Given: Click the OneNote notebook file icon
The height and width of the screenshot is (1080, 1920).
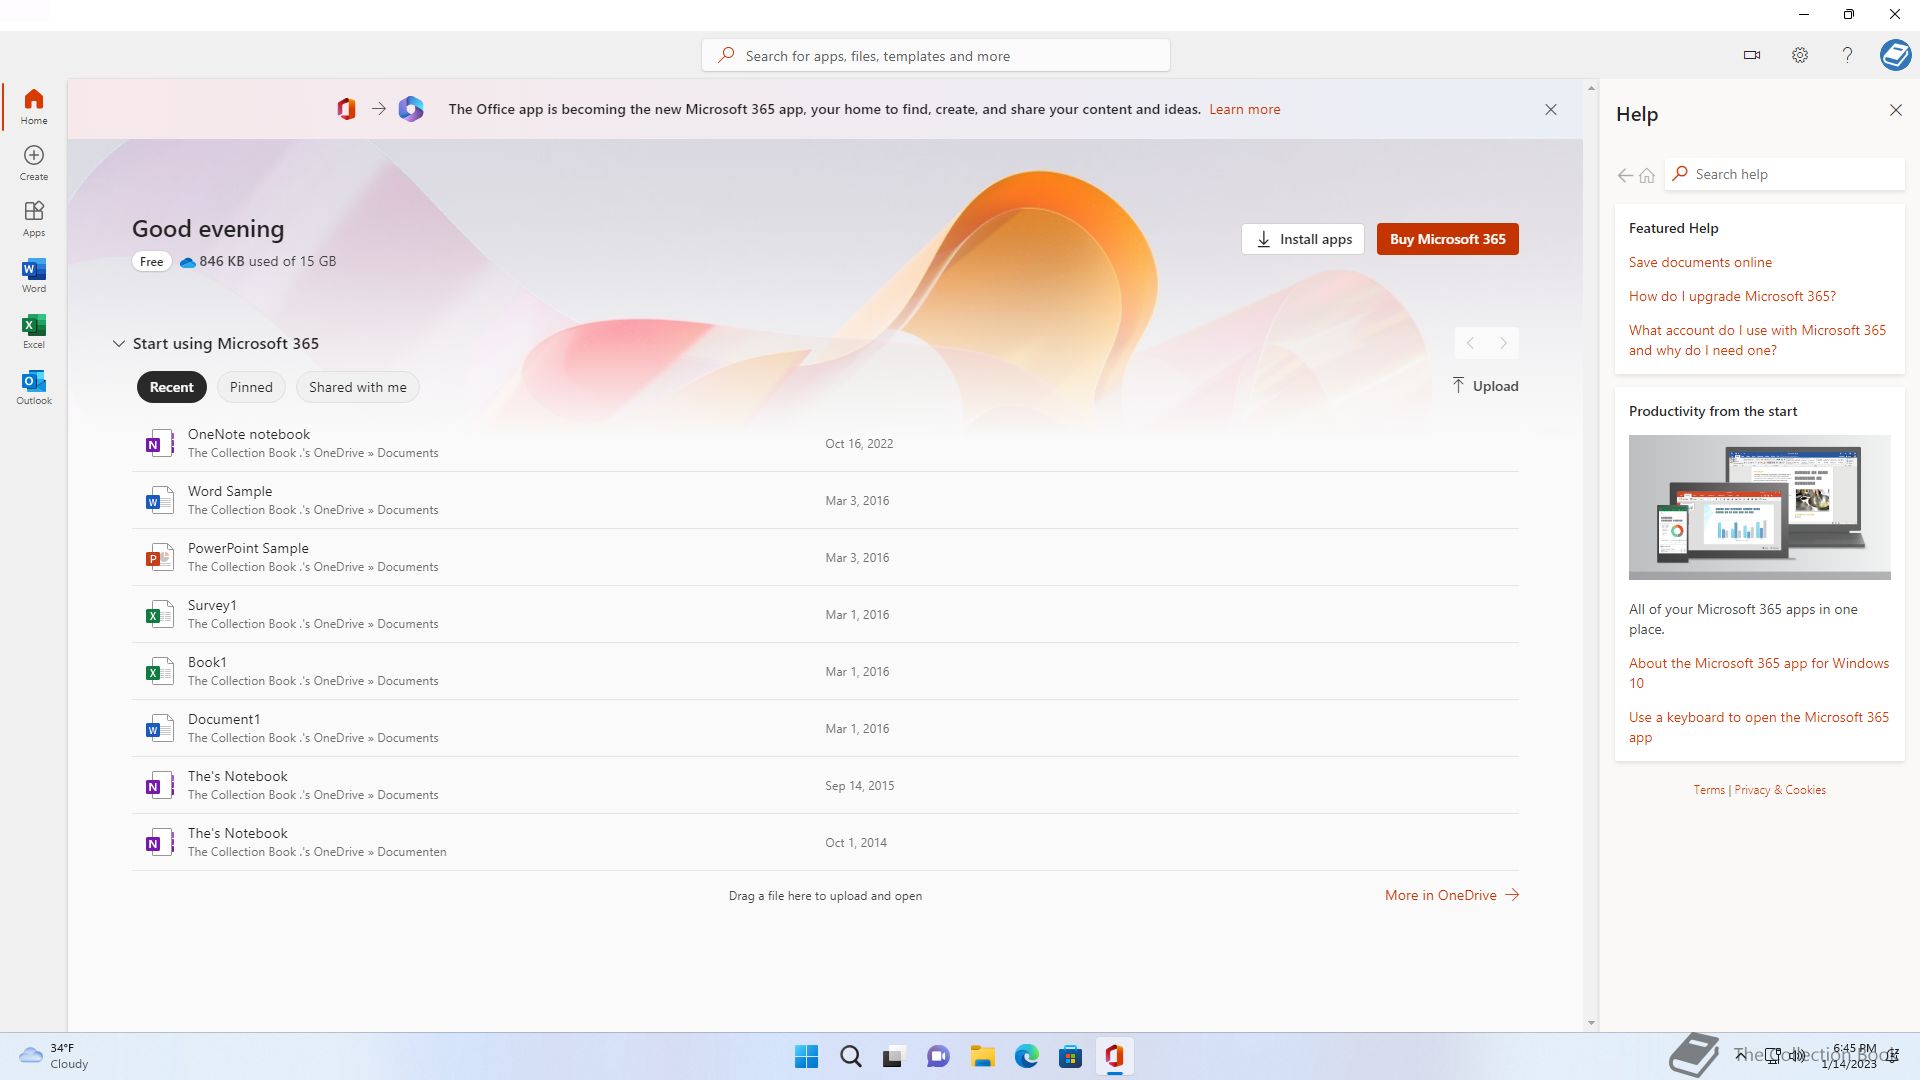Looking at the screenshot, I should pyautogui.click(x=158, y=443).
